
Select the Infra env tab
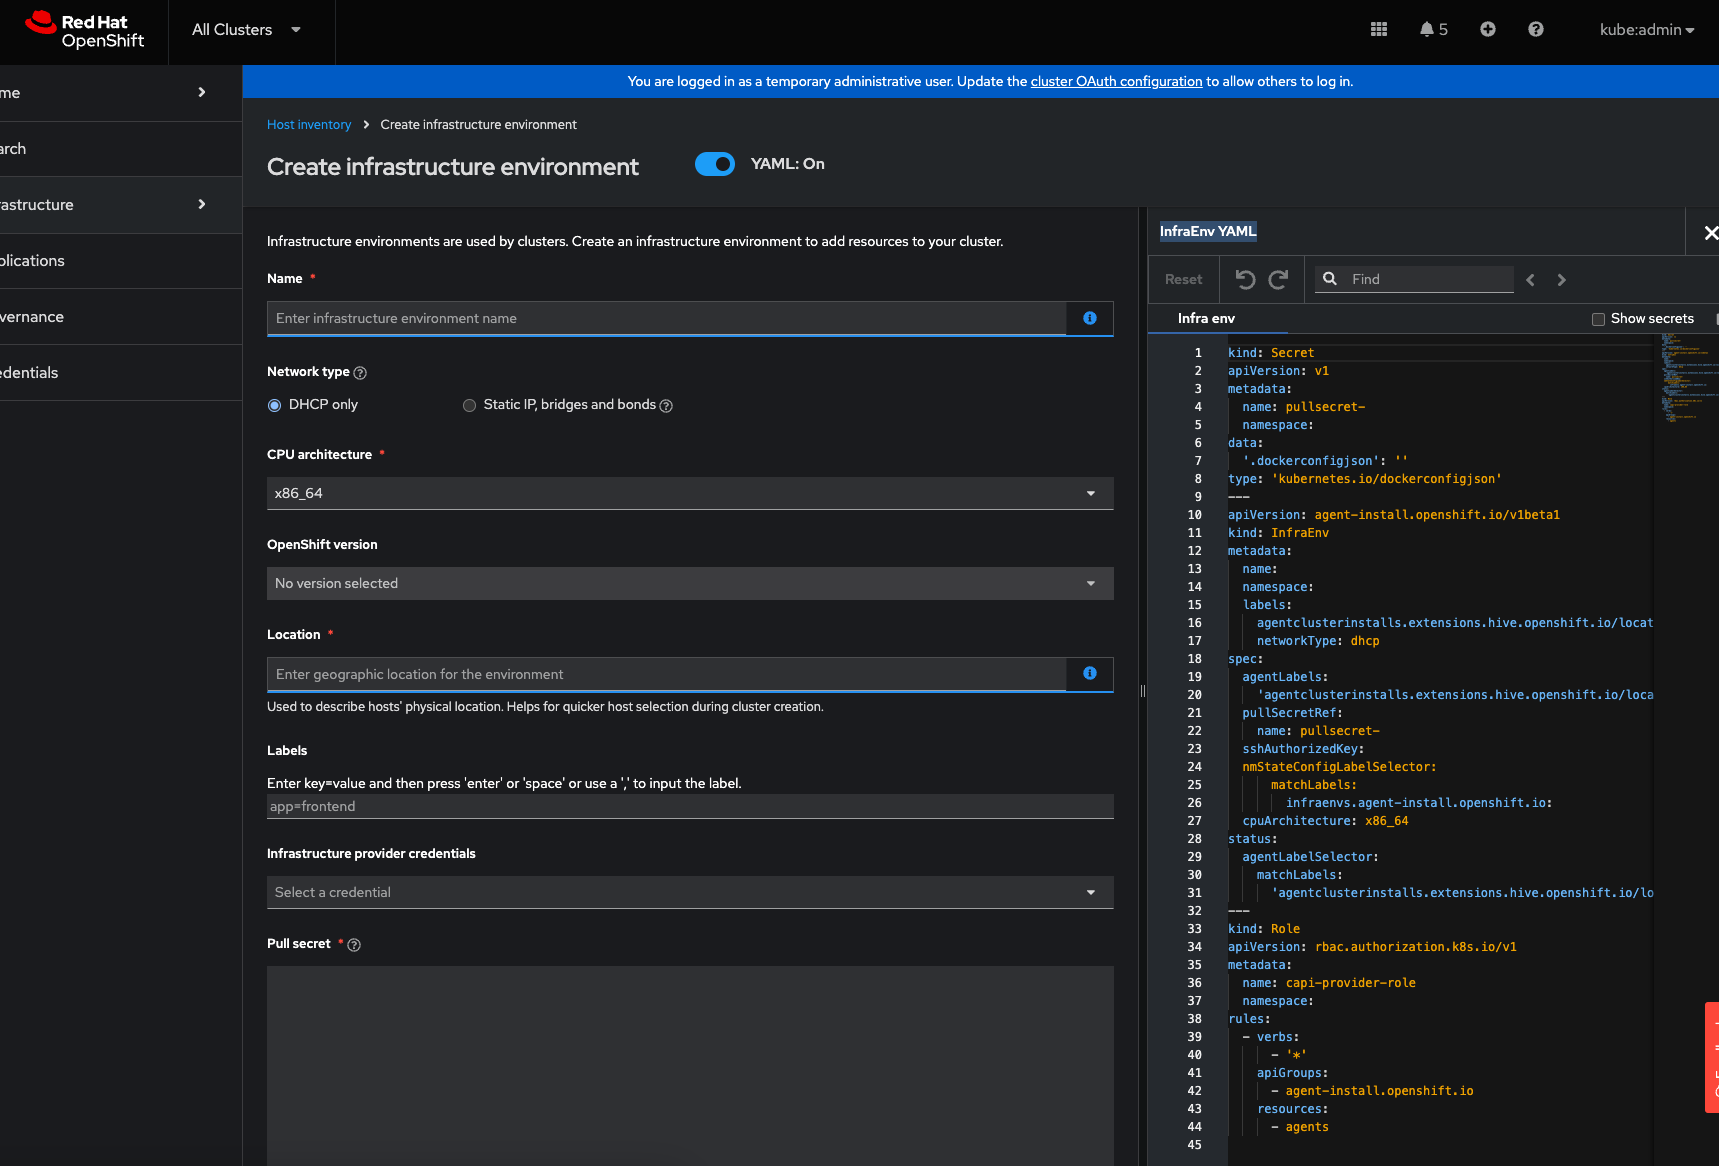coord(1206,318)
